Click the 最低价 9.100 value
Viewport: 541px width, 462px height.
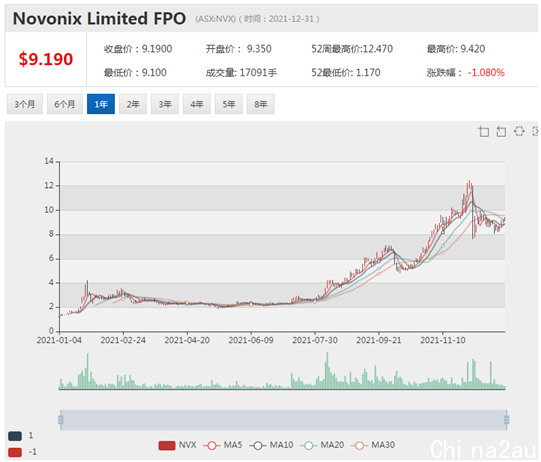[135, 73]
